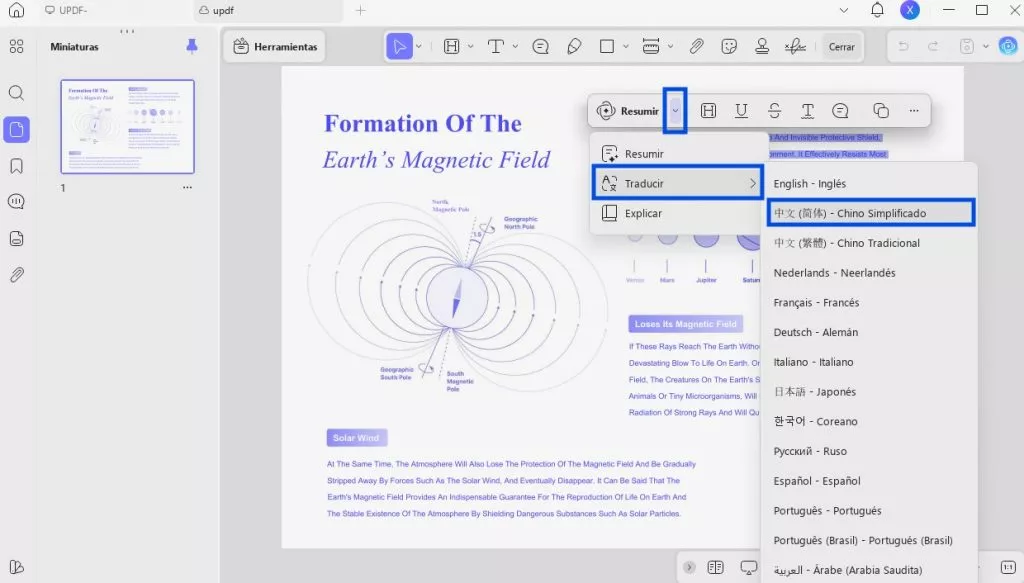Add a new tab with plus button
The height and width of the screenshot is (583, 1024).
[x=360, y=10]
